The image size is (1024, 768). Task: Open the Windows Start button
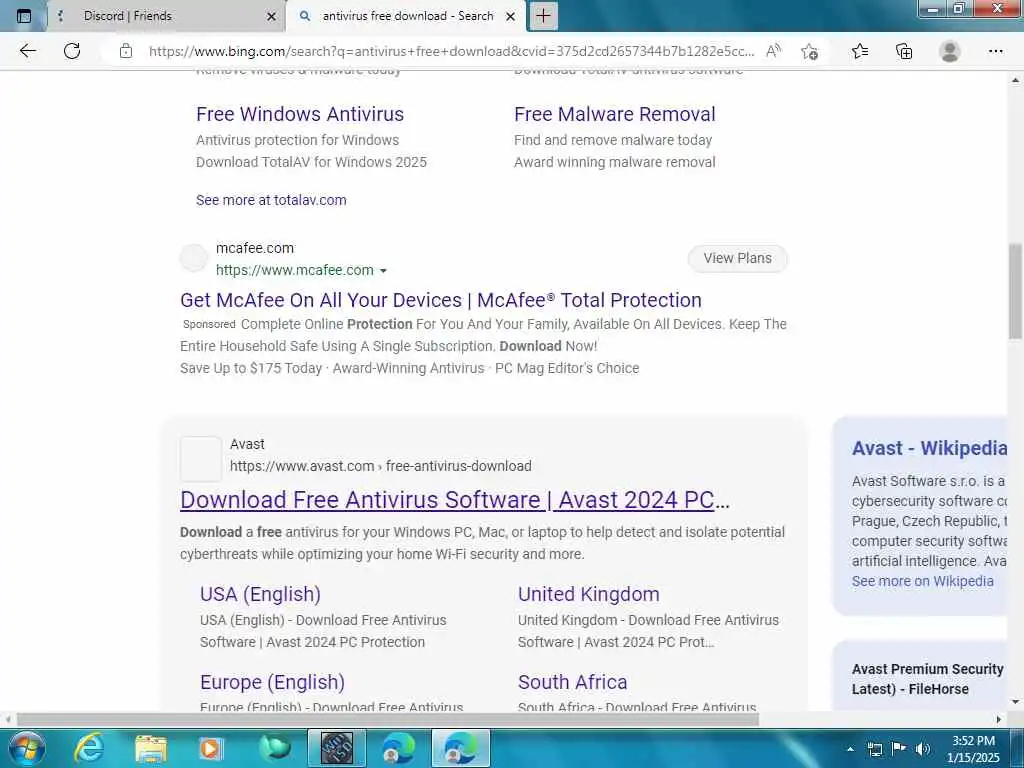[x=26, y=748]
